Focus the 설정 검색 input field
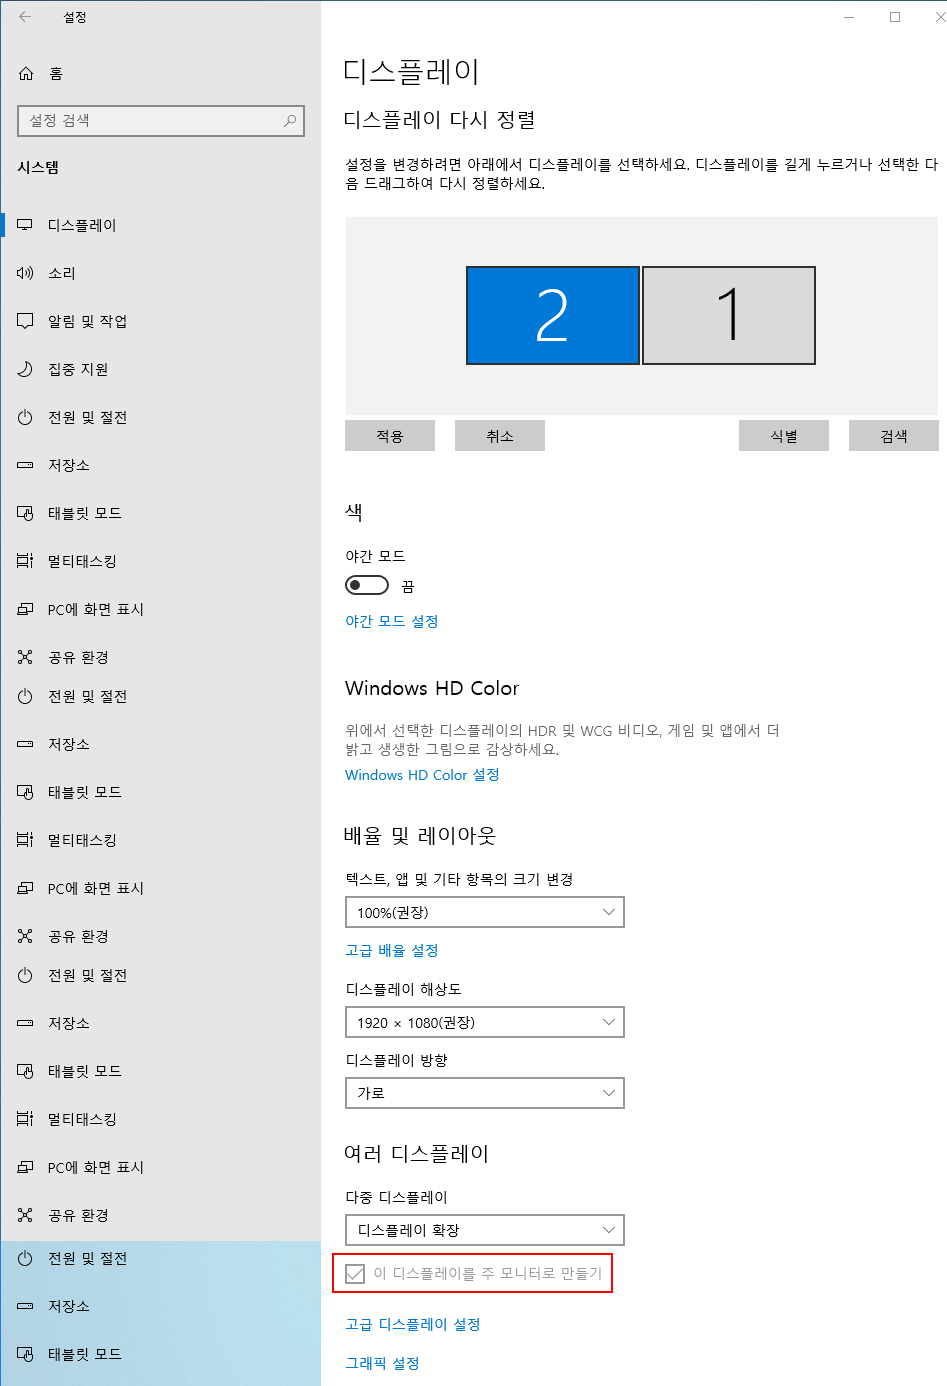 coord(161,120)
